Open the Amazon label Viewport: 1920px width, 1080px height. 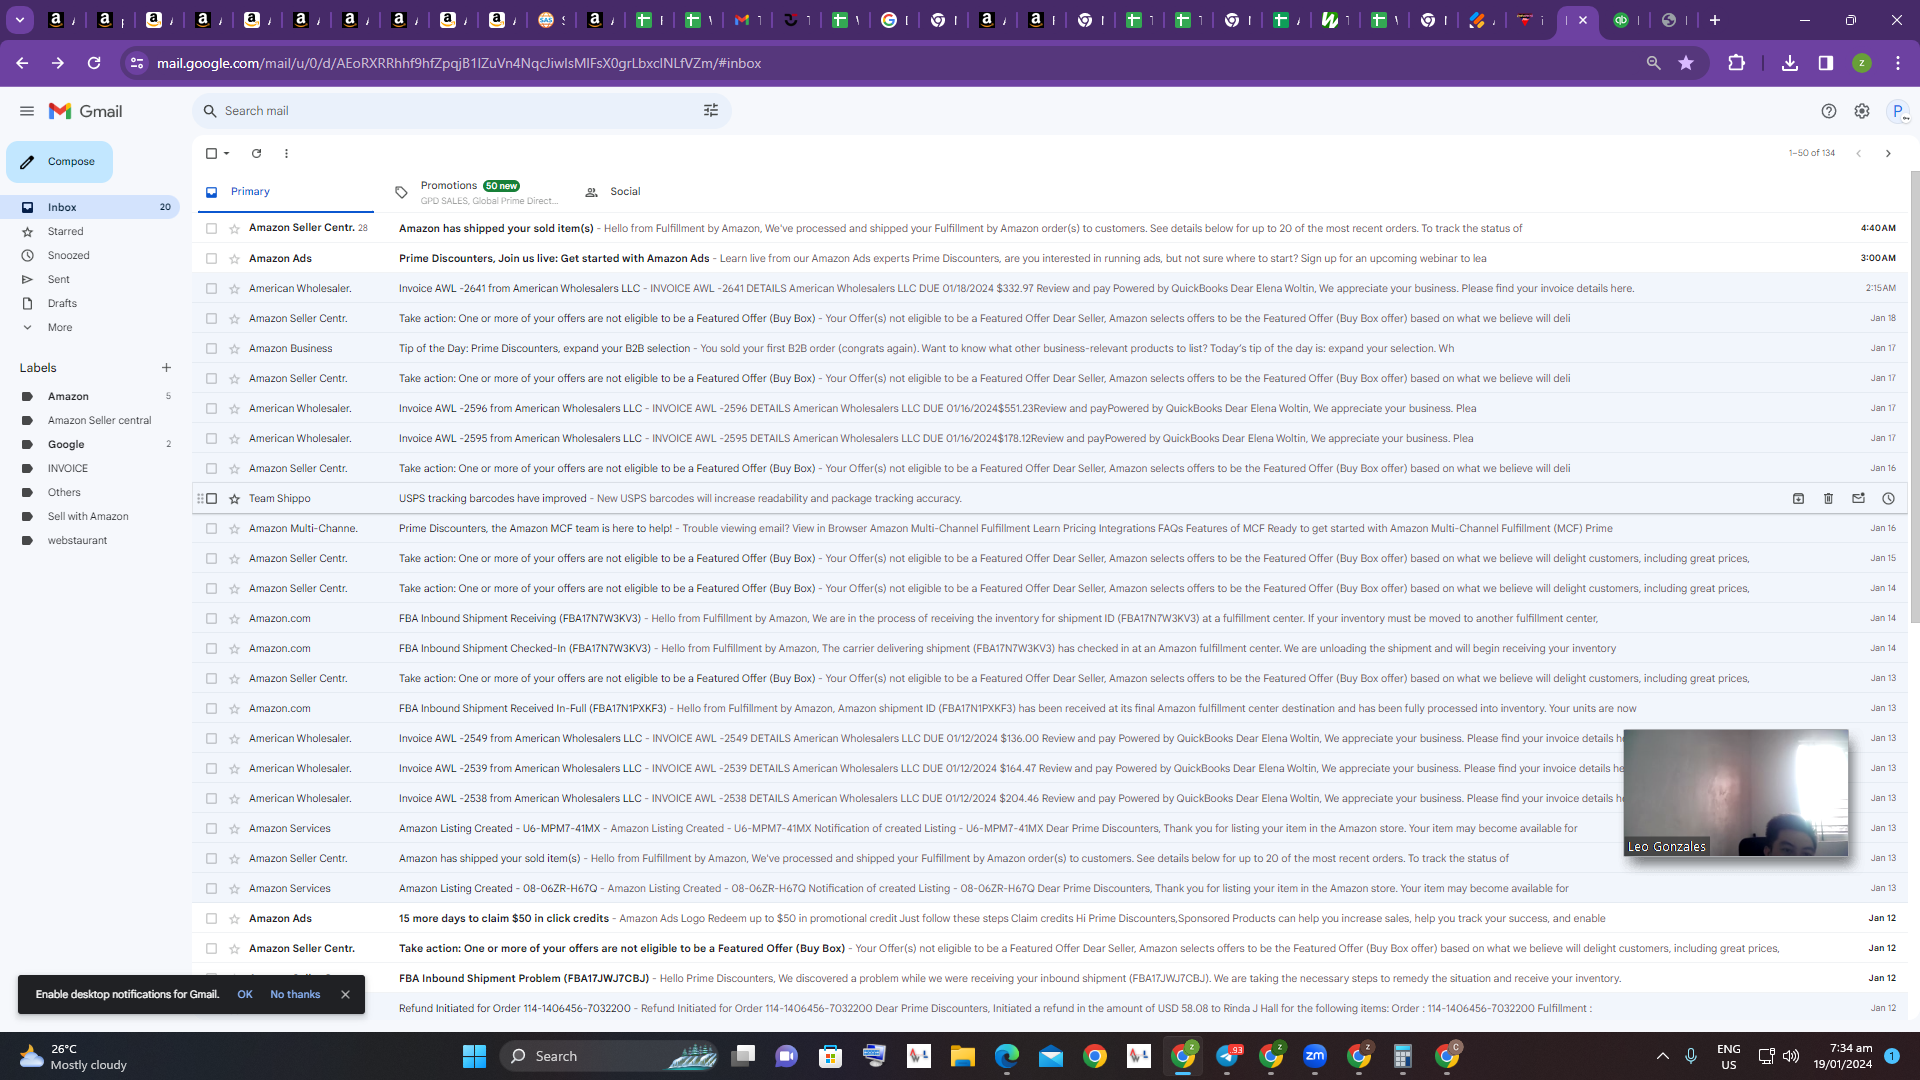click(90, 396)
